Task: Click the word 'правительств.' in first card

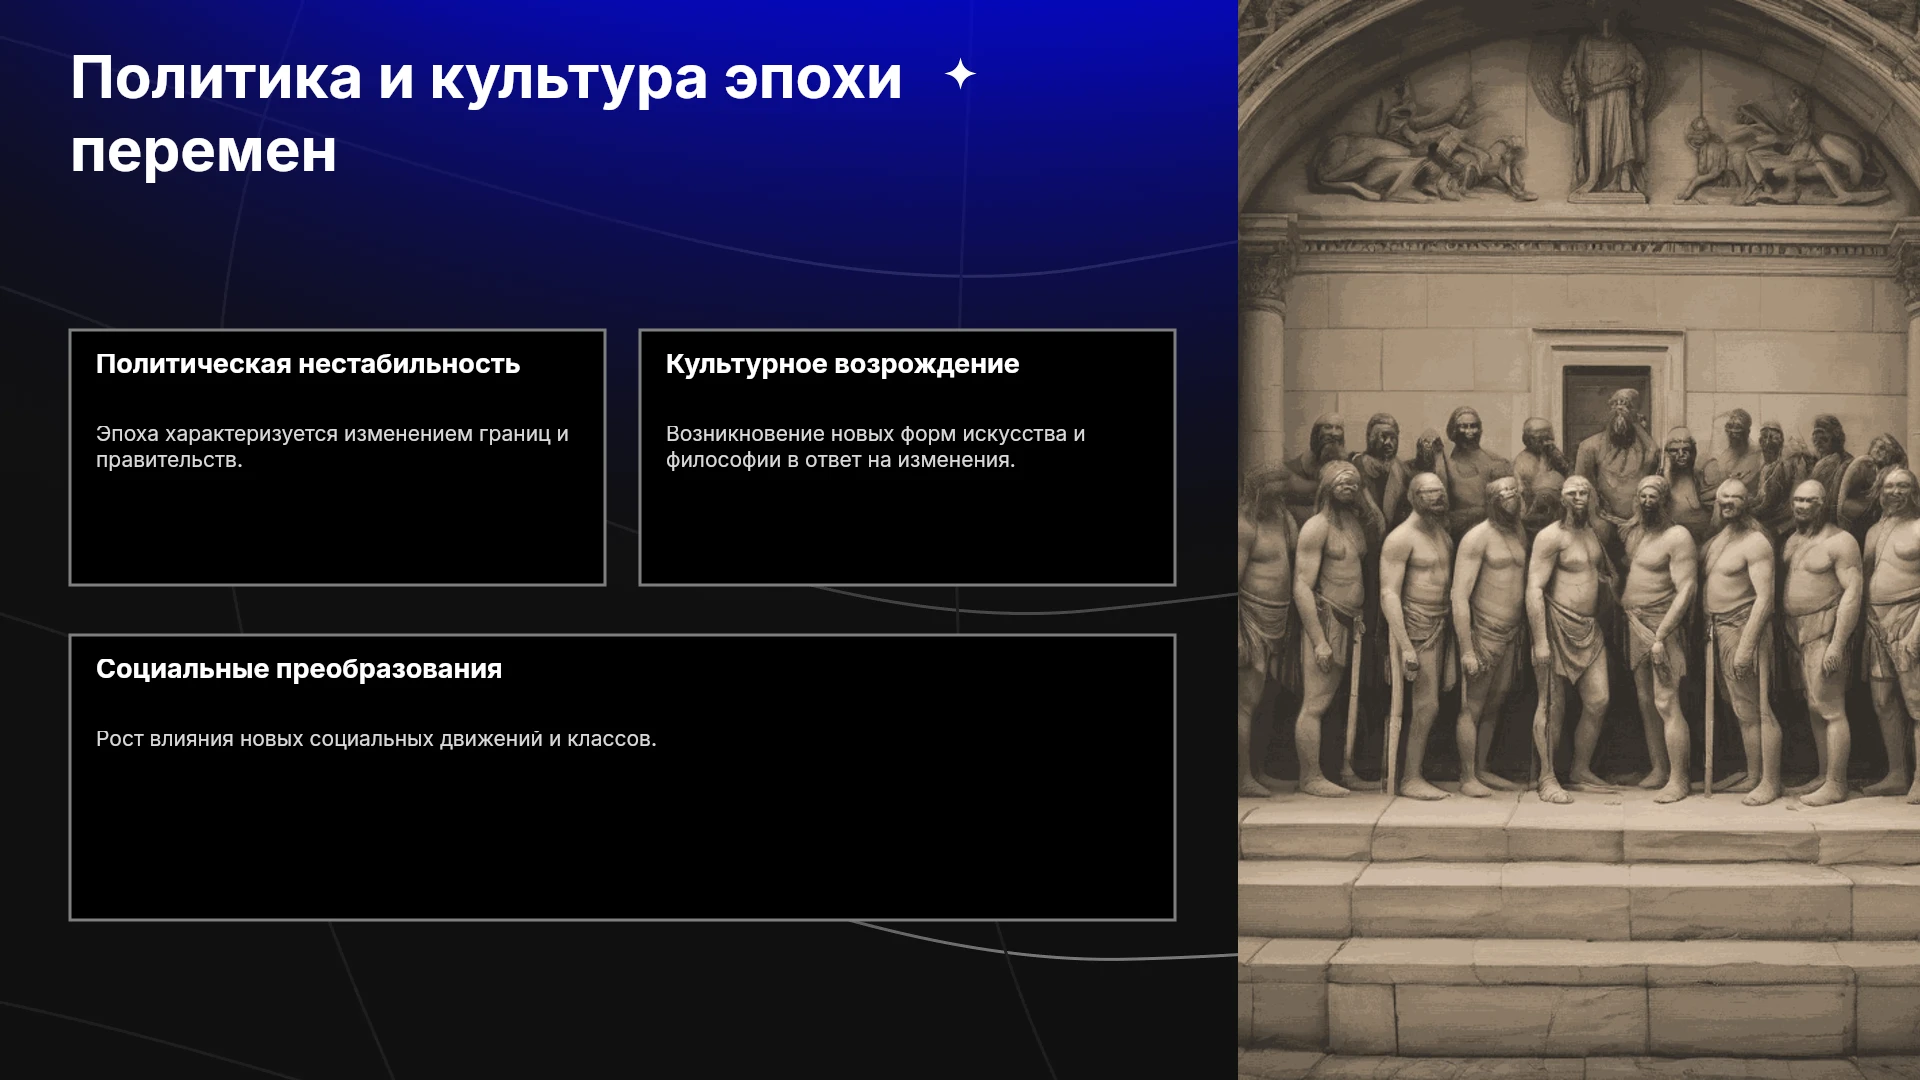Action: tap(169, 460)
